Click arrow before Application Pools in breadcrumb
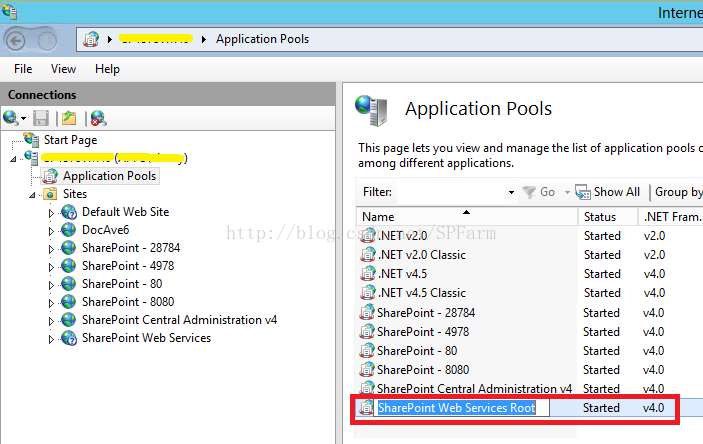This screenshot has width=703, height=444. tap(204, 39)
